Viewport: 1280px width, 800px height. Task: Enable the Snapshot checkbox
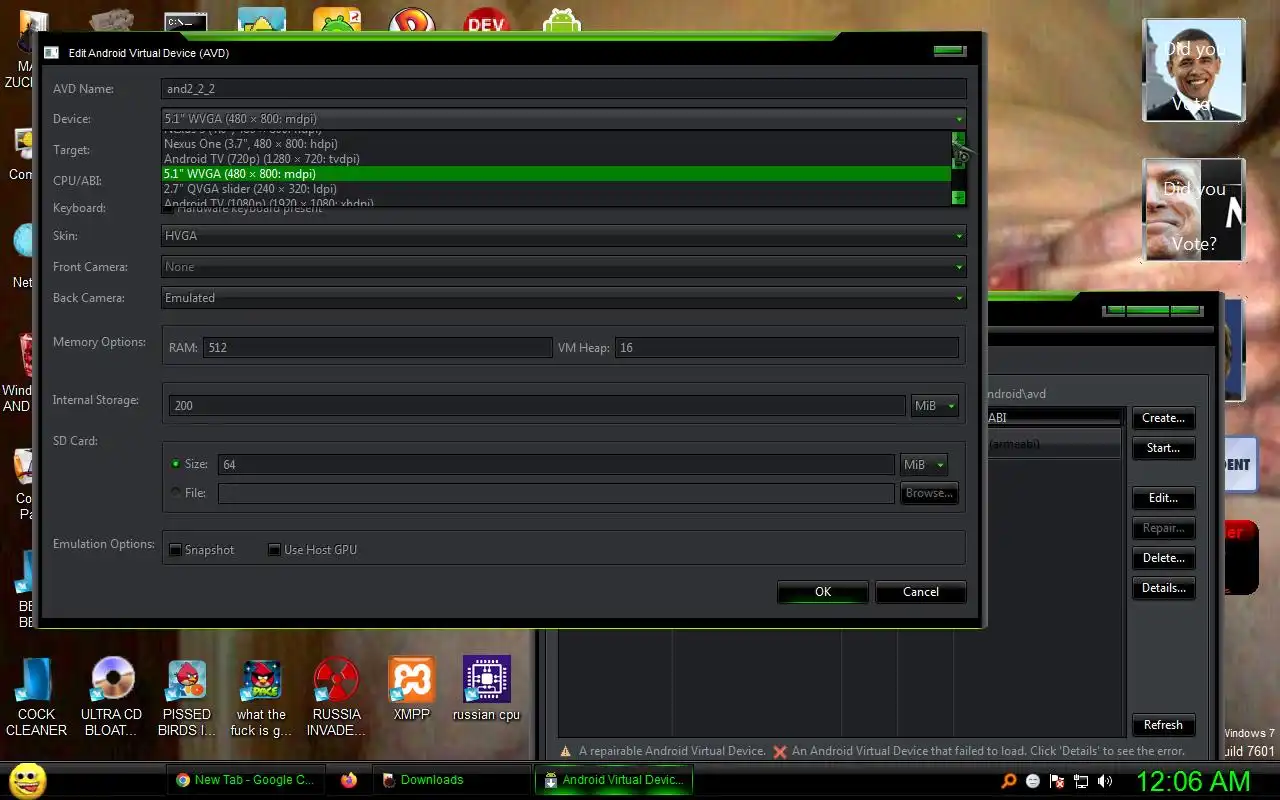[176, 550]
